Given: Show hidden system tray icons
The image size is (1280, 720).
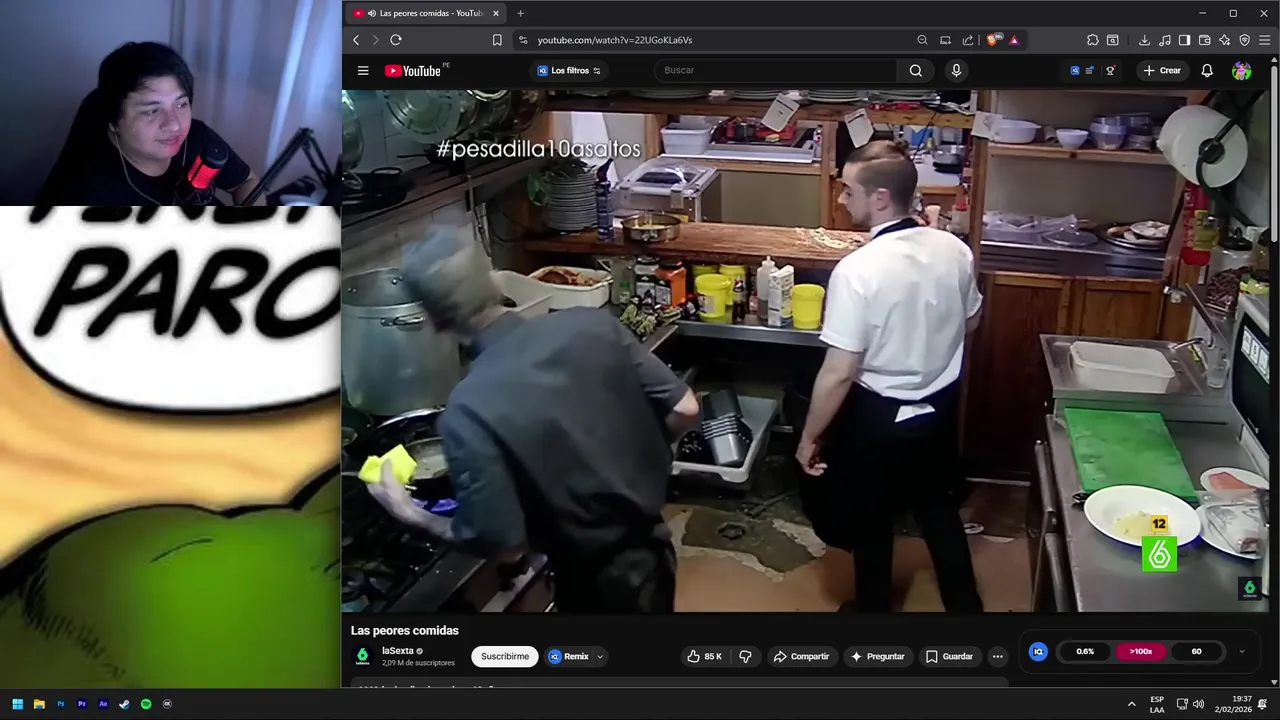Looking at the screenshot, I should pyautogui.click(x=1132, y=704).
